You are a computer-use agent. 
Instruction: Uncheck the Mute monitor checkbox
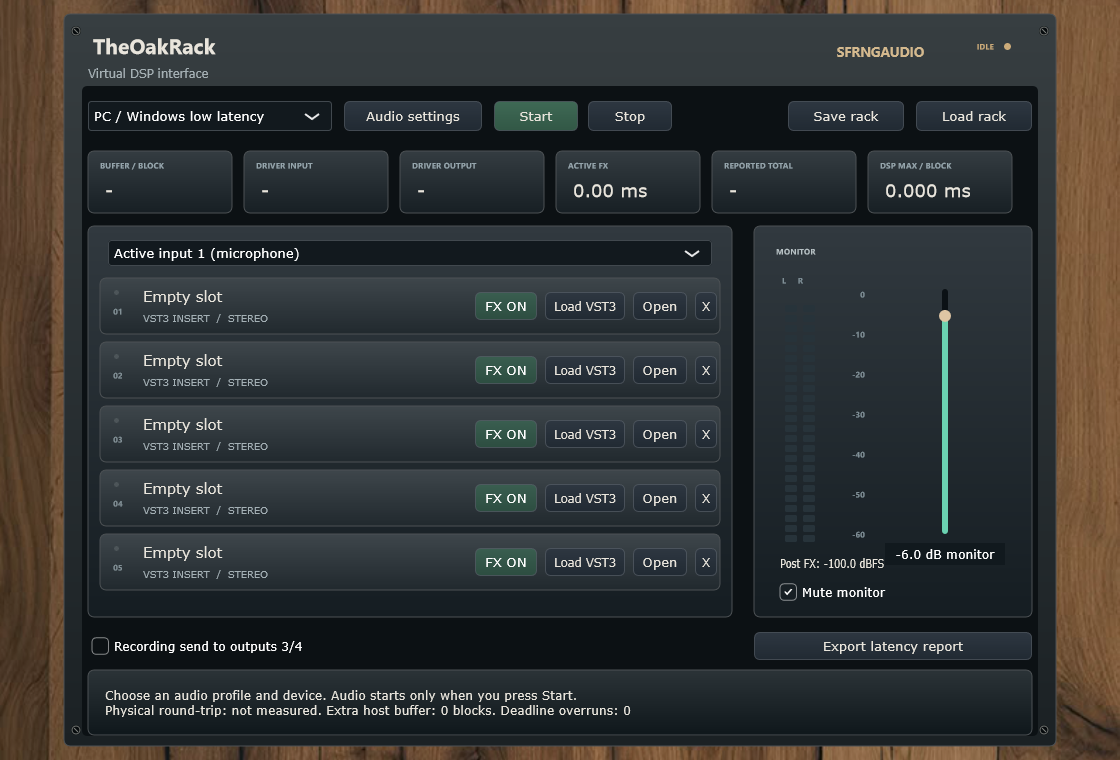(x=788, y=592)
